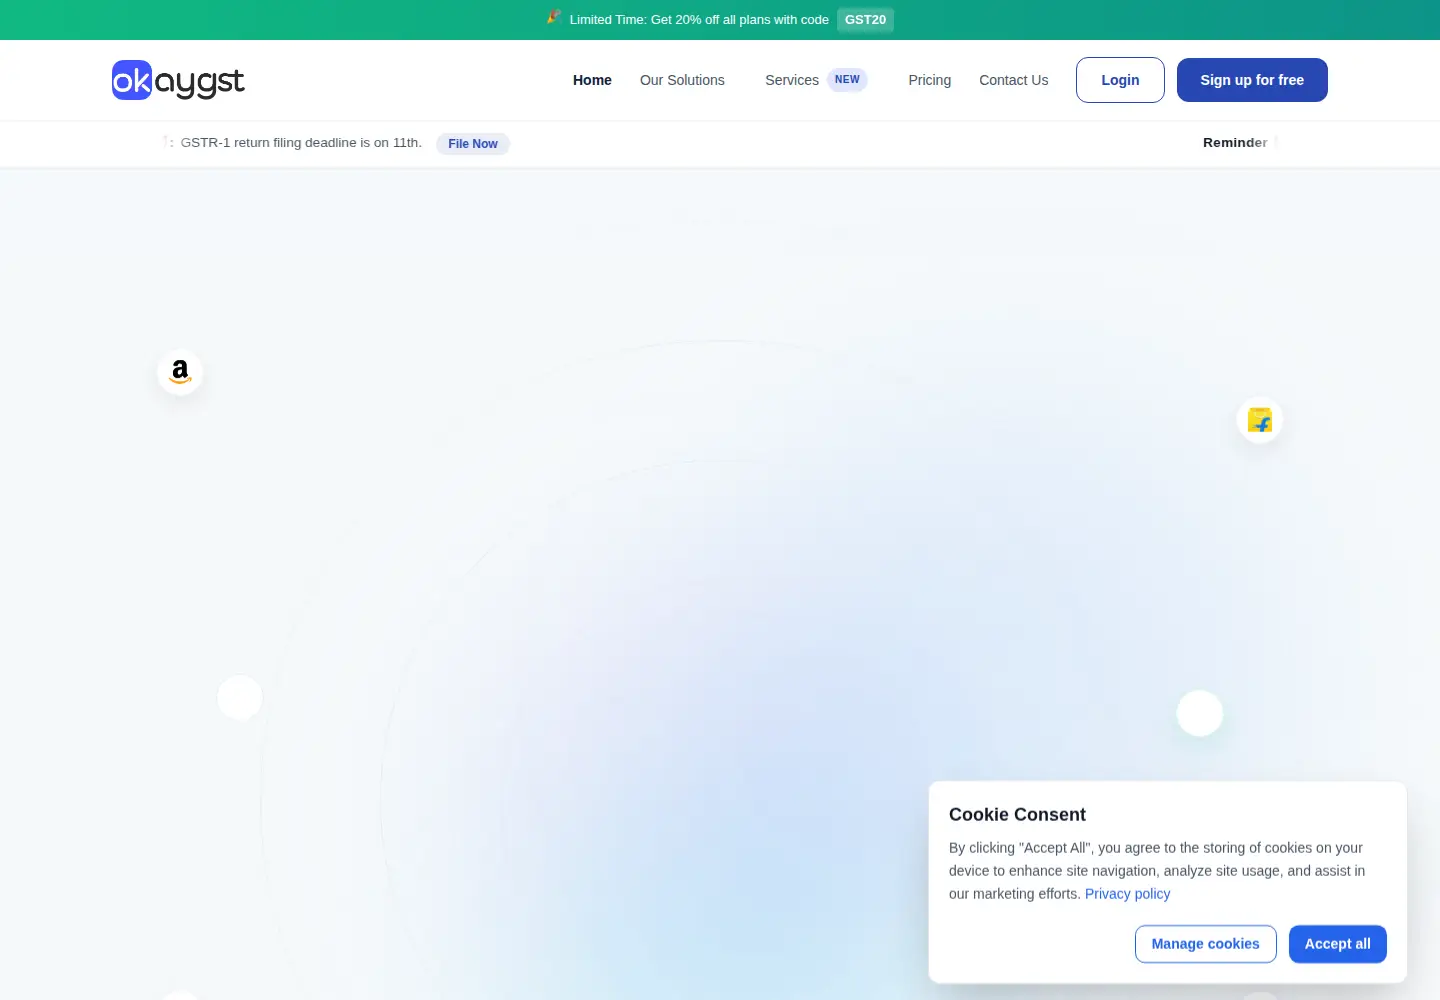The image size is (1440, 1000).
Task: Open the Our Solutions menu
Action: point(682,80)
